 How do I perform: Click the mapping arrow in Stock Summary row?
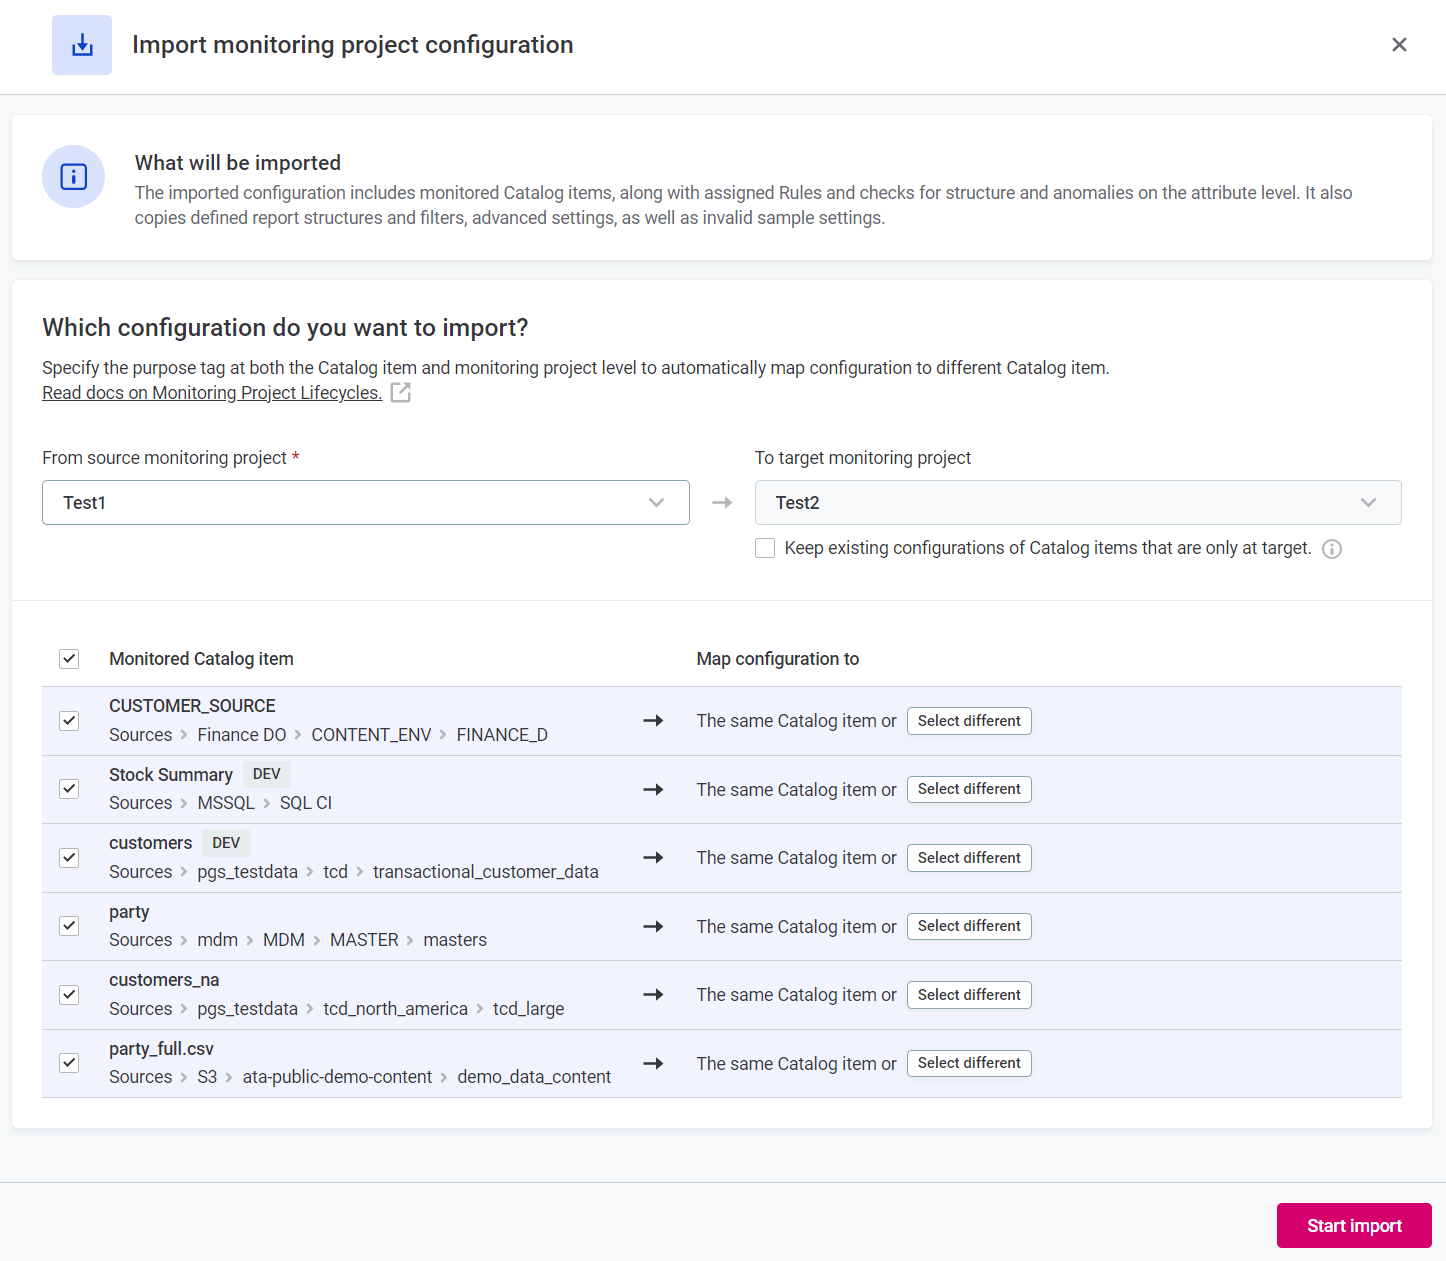tap(653, 790)
